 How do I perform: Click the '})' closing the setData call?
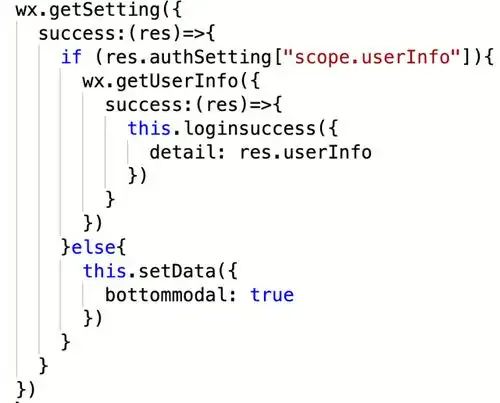(93, 318)
